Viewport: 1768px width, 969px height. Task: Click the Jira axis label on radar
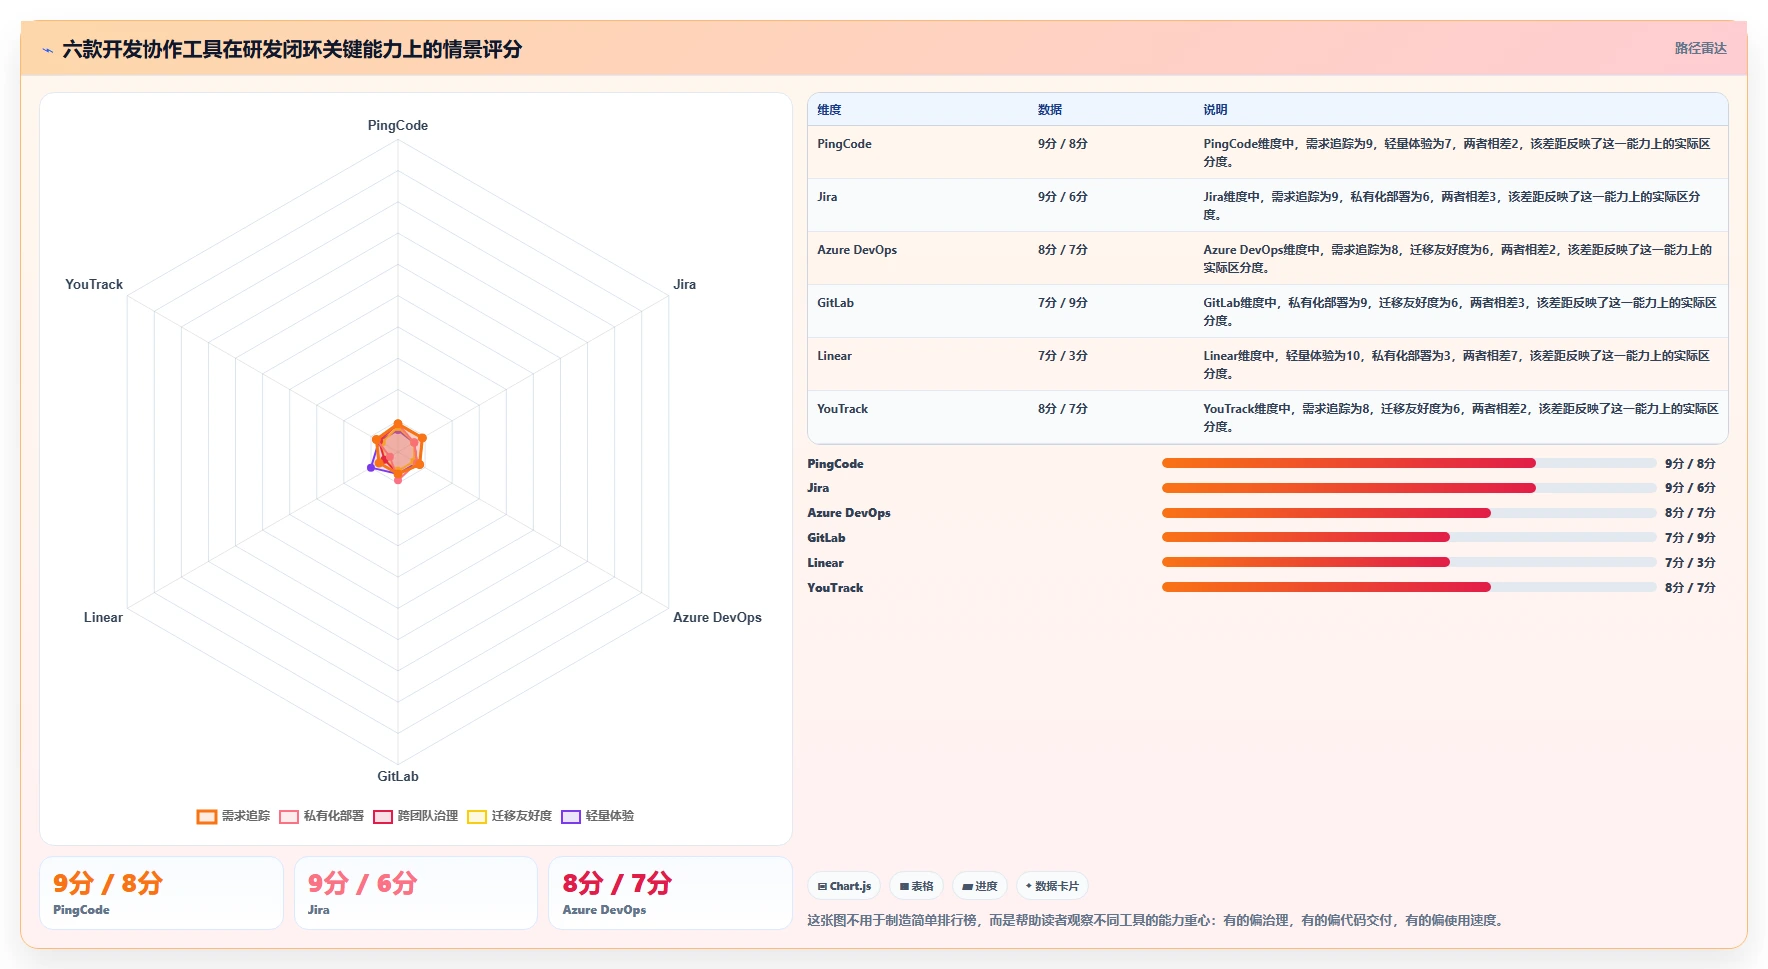click(684, 285)
